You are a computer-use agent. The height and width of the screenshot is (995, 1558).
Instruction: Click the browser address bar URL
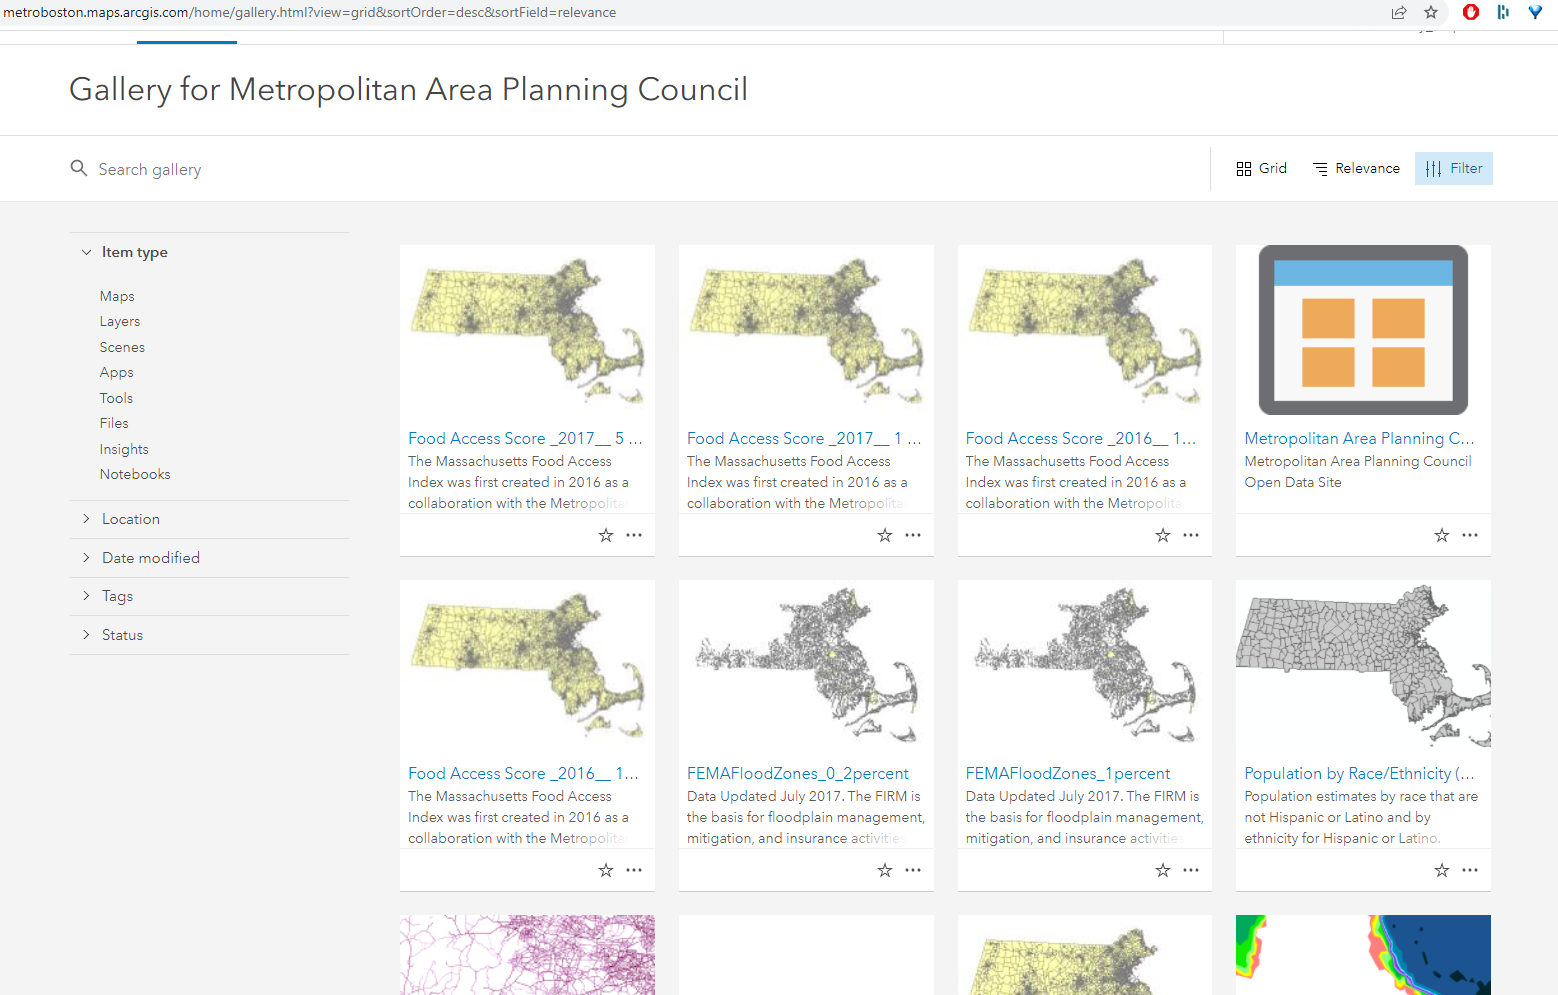tap(310, 12)
